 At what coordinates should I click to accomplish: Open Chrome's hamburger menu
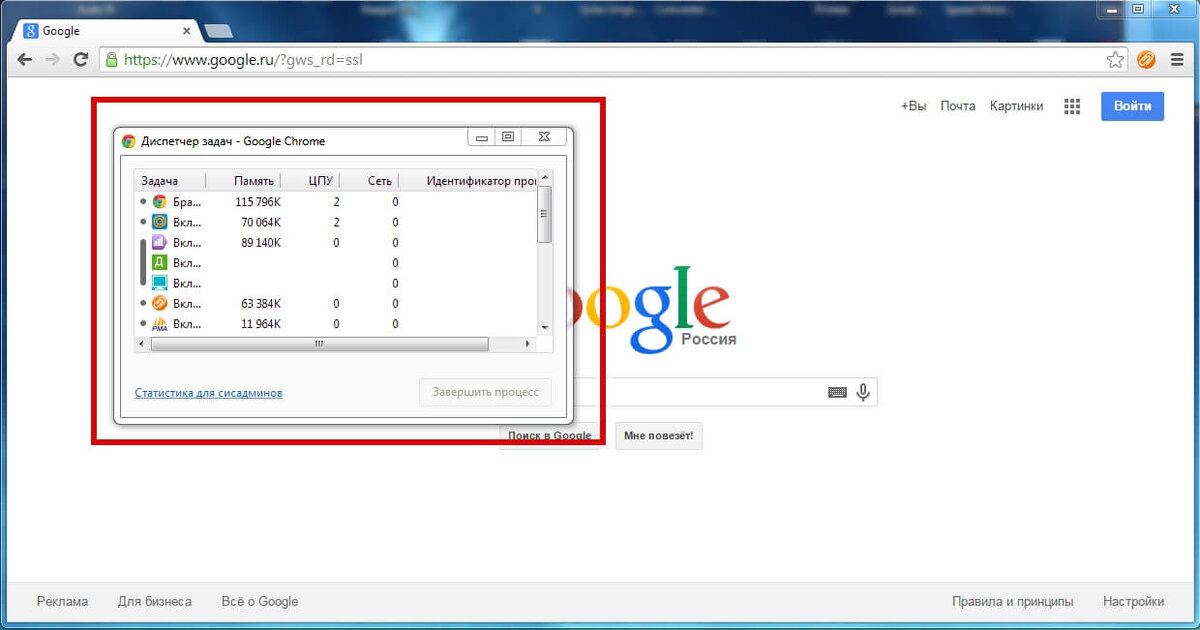click(x=1175, y=60)
